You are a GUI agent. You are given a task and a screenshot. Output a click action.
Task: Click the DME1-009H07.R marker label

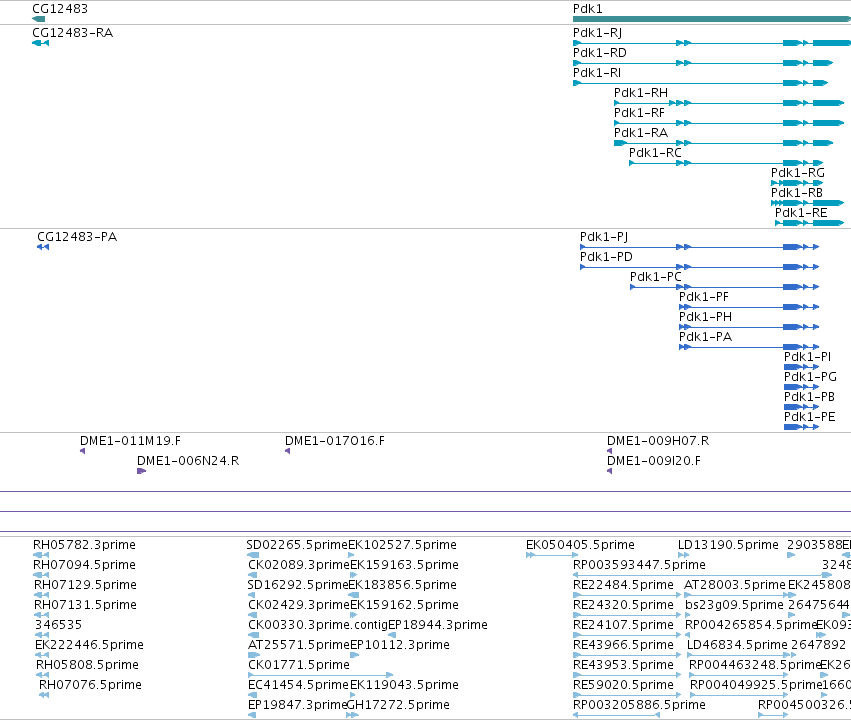pos(658,441)
